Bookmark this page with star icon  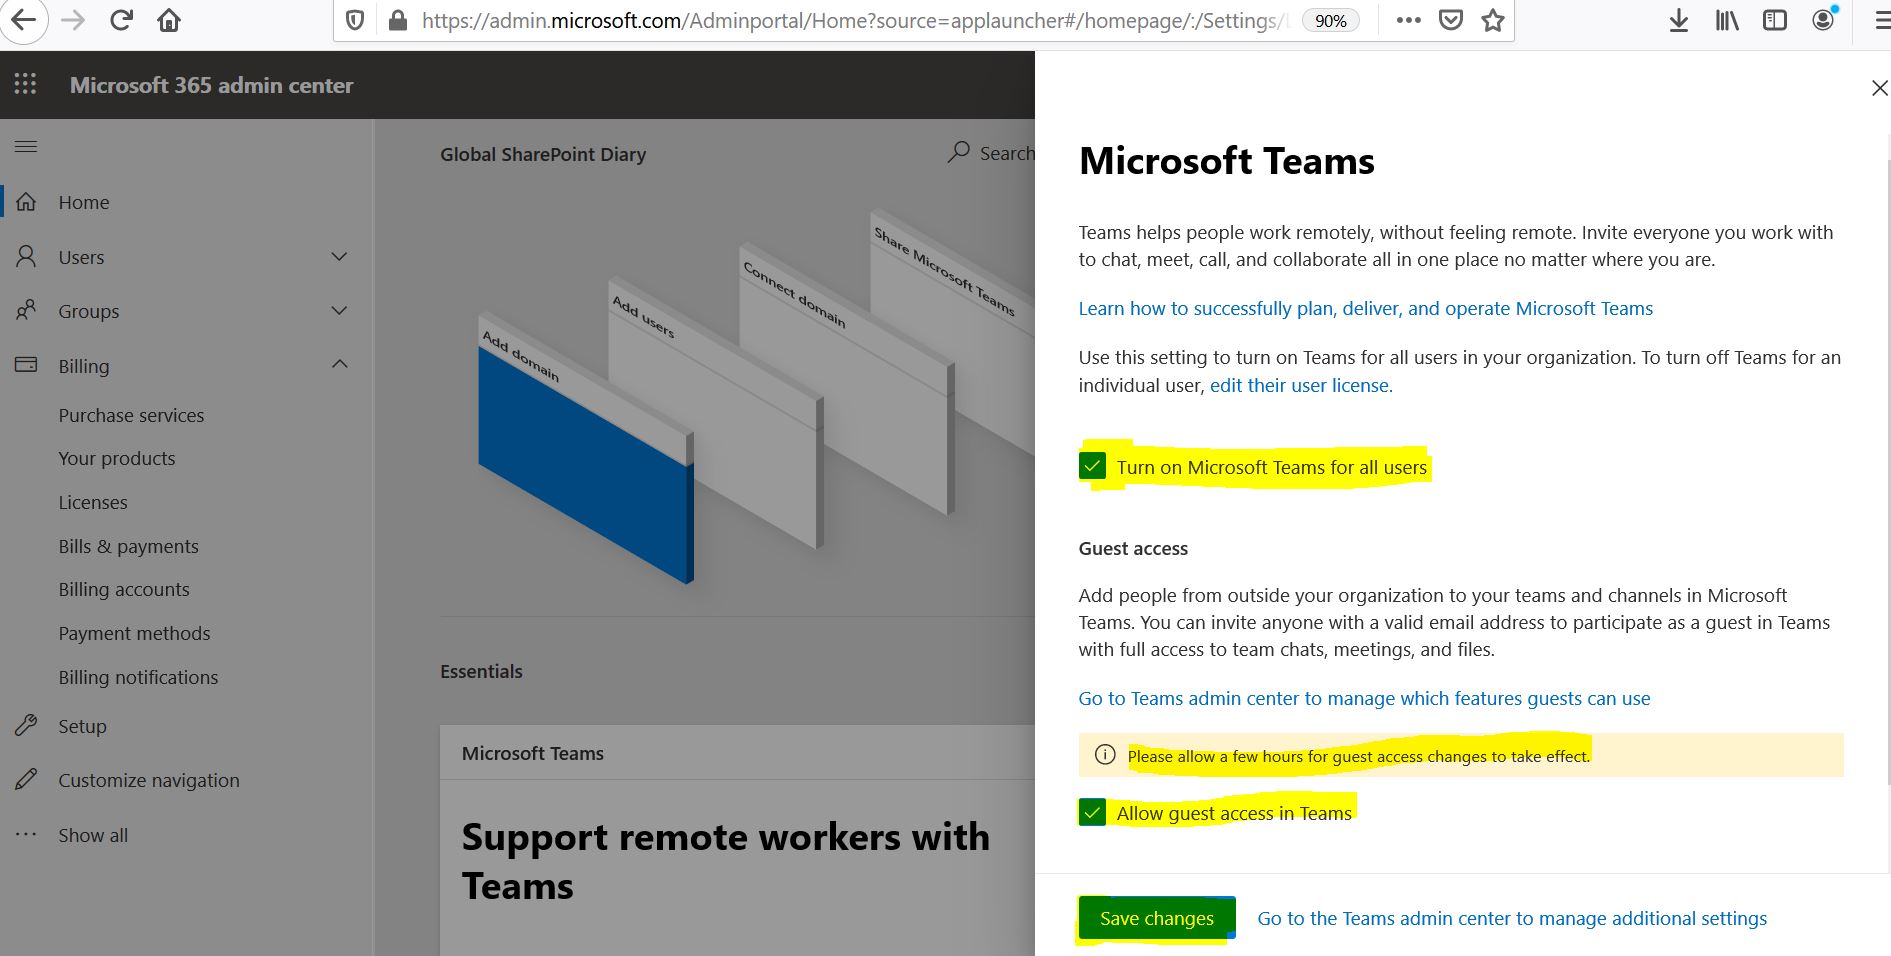[x=1493, y=20]
